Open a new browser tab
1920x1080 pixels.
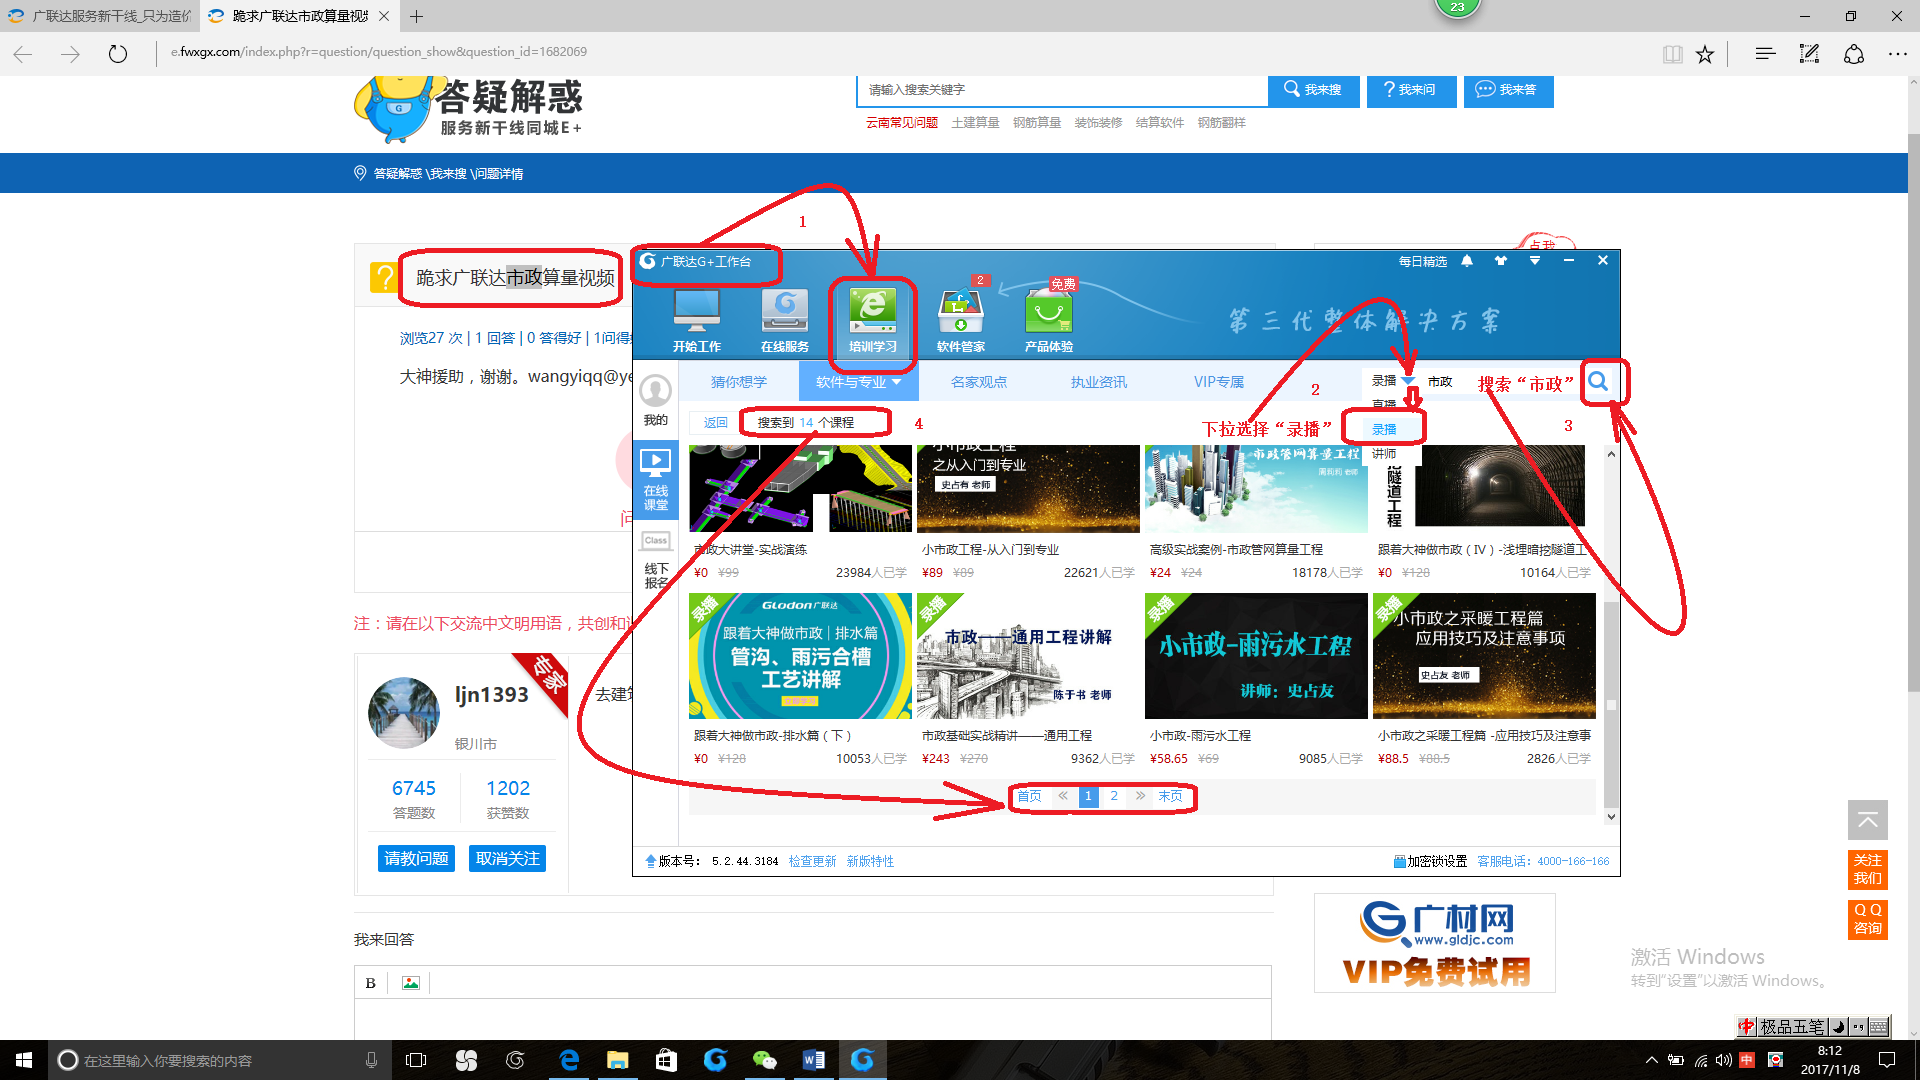[x=417, y=16]
